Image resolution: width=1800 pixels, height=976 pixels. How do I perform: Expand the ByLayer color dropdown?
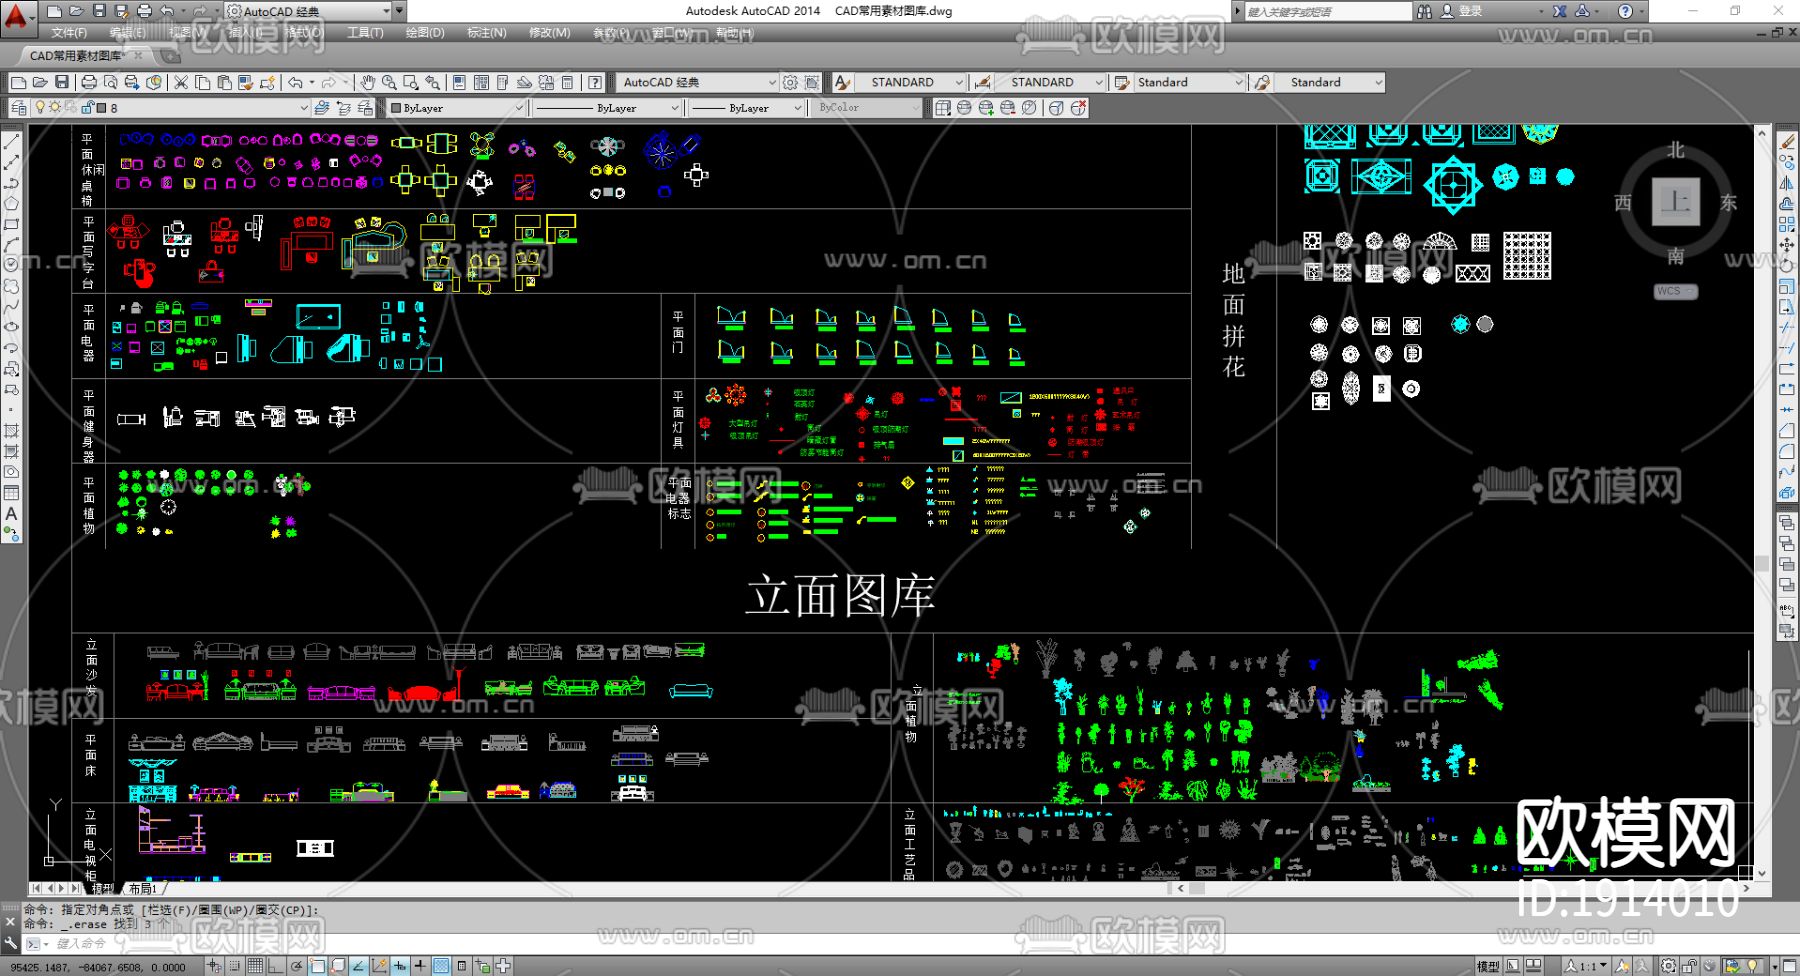(518, 108)
